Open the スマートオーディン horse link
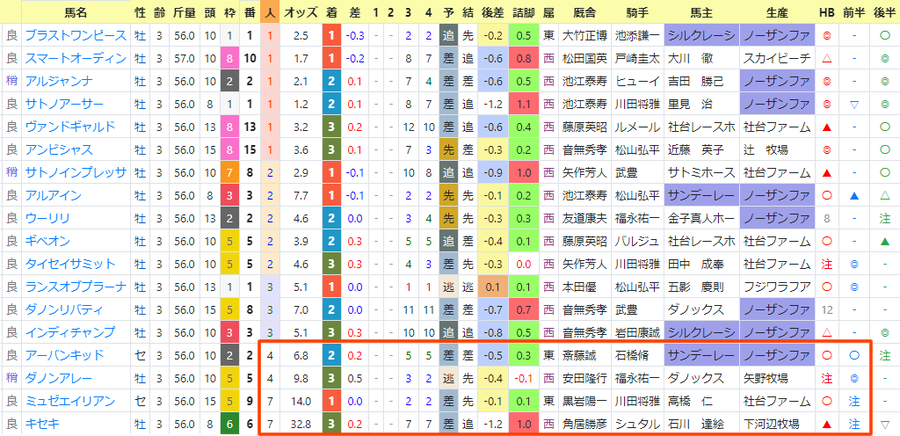 click(x=76, y=59)
